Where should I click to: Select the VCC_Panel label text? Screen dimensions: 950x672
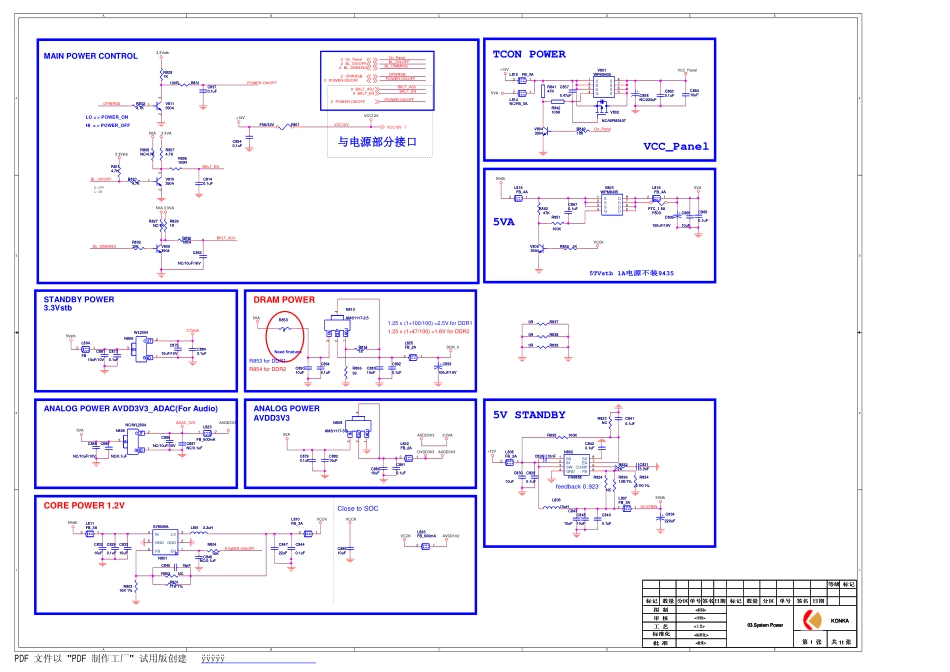(675, 146)
